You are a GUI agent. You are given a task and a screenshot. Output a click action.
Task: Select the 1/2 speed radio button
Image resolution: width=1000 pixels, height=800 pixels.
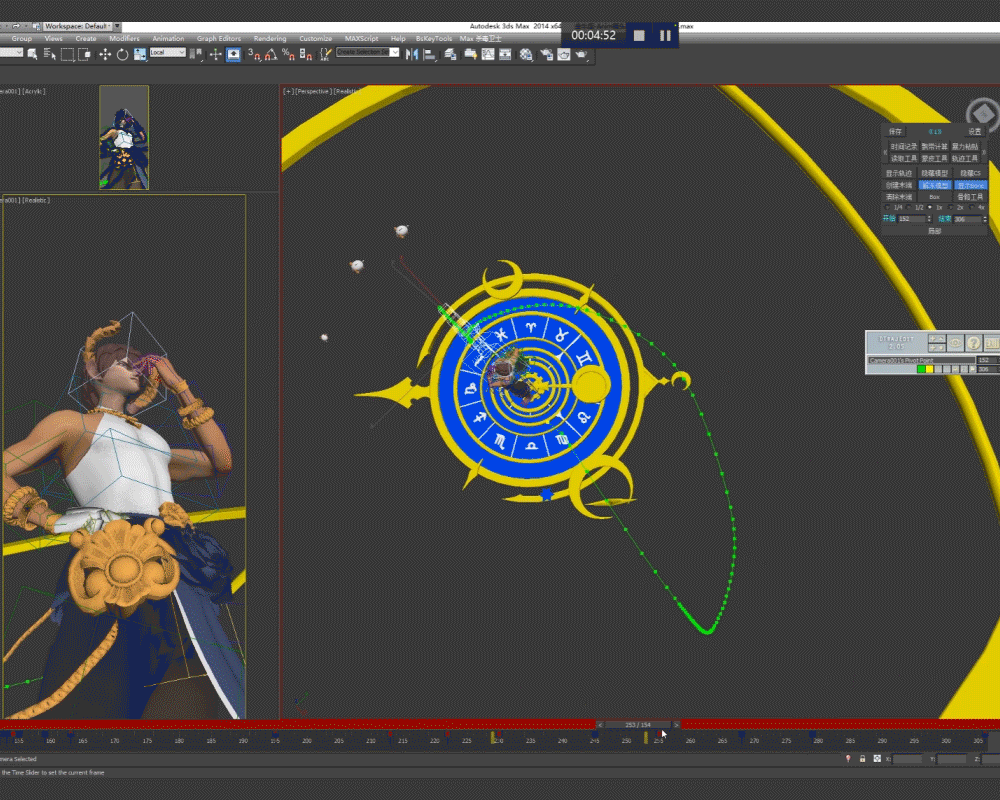pyautogui.click(x=909, y=207)
